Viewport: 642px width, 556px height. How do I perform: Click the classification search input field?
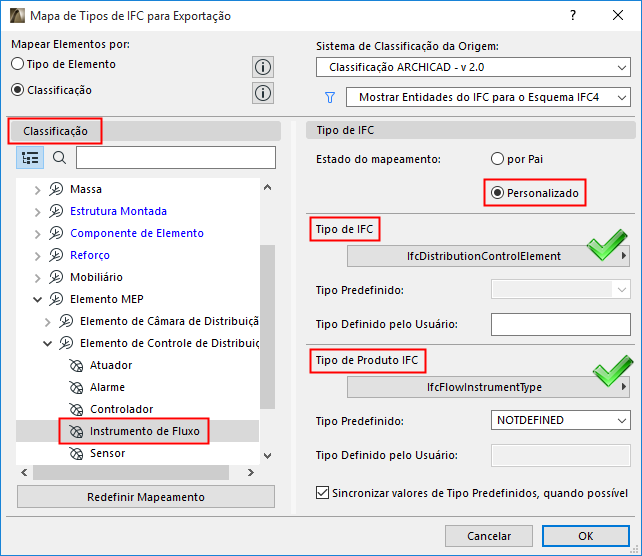coord(176,158)
